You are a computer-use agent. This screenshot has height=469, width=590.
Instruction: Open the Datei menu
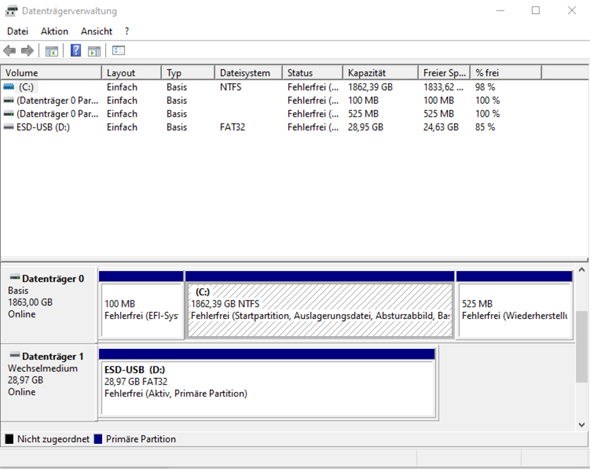pyautogui.click(x=17, y=31)
